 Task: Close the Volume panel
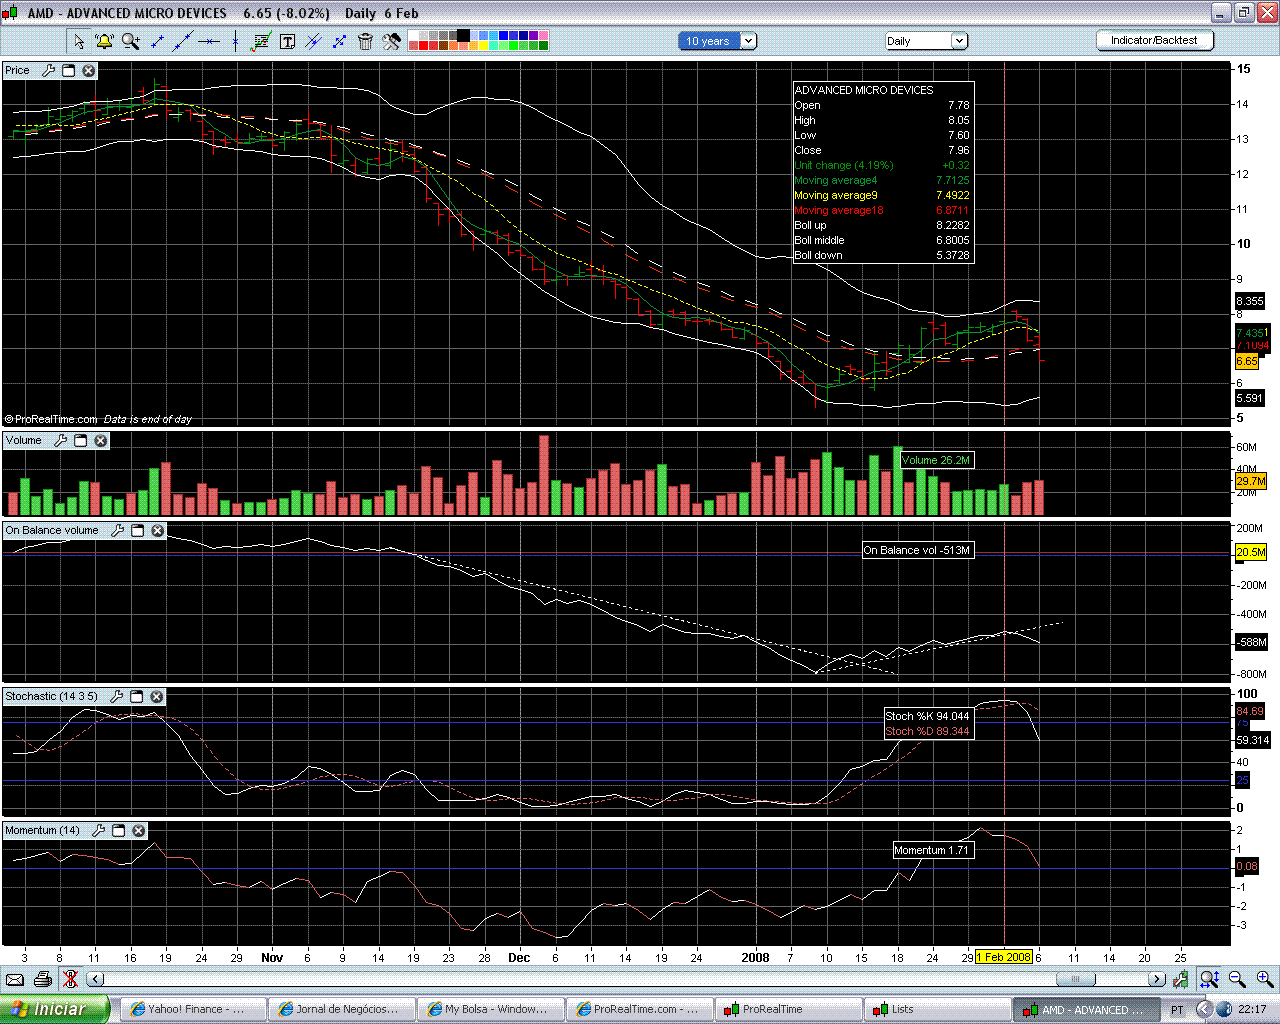pos(101,440)
